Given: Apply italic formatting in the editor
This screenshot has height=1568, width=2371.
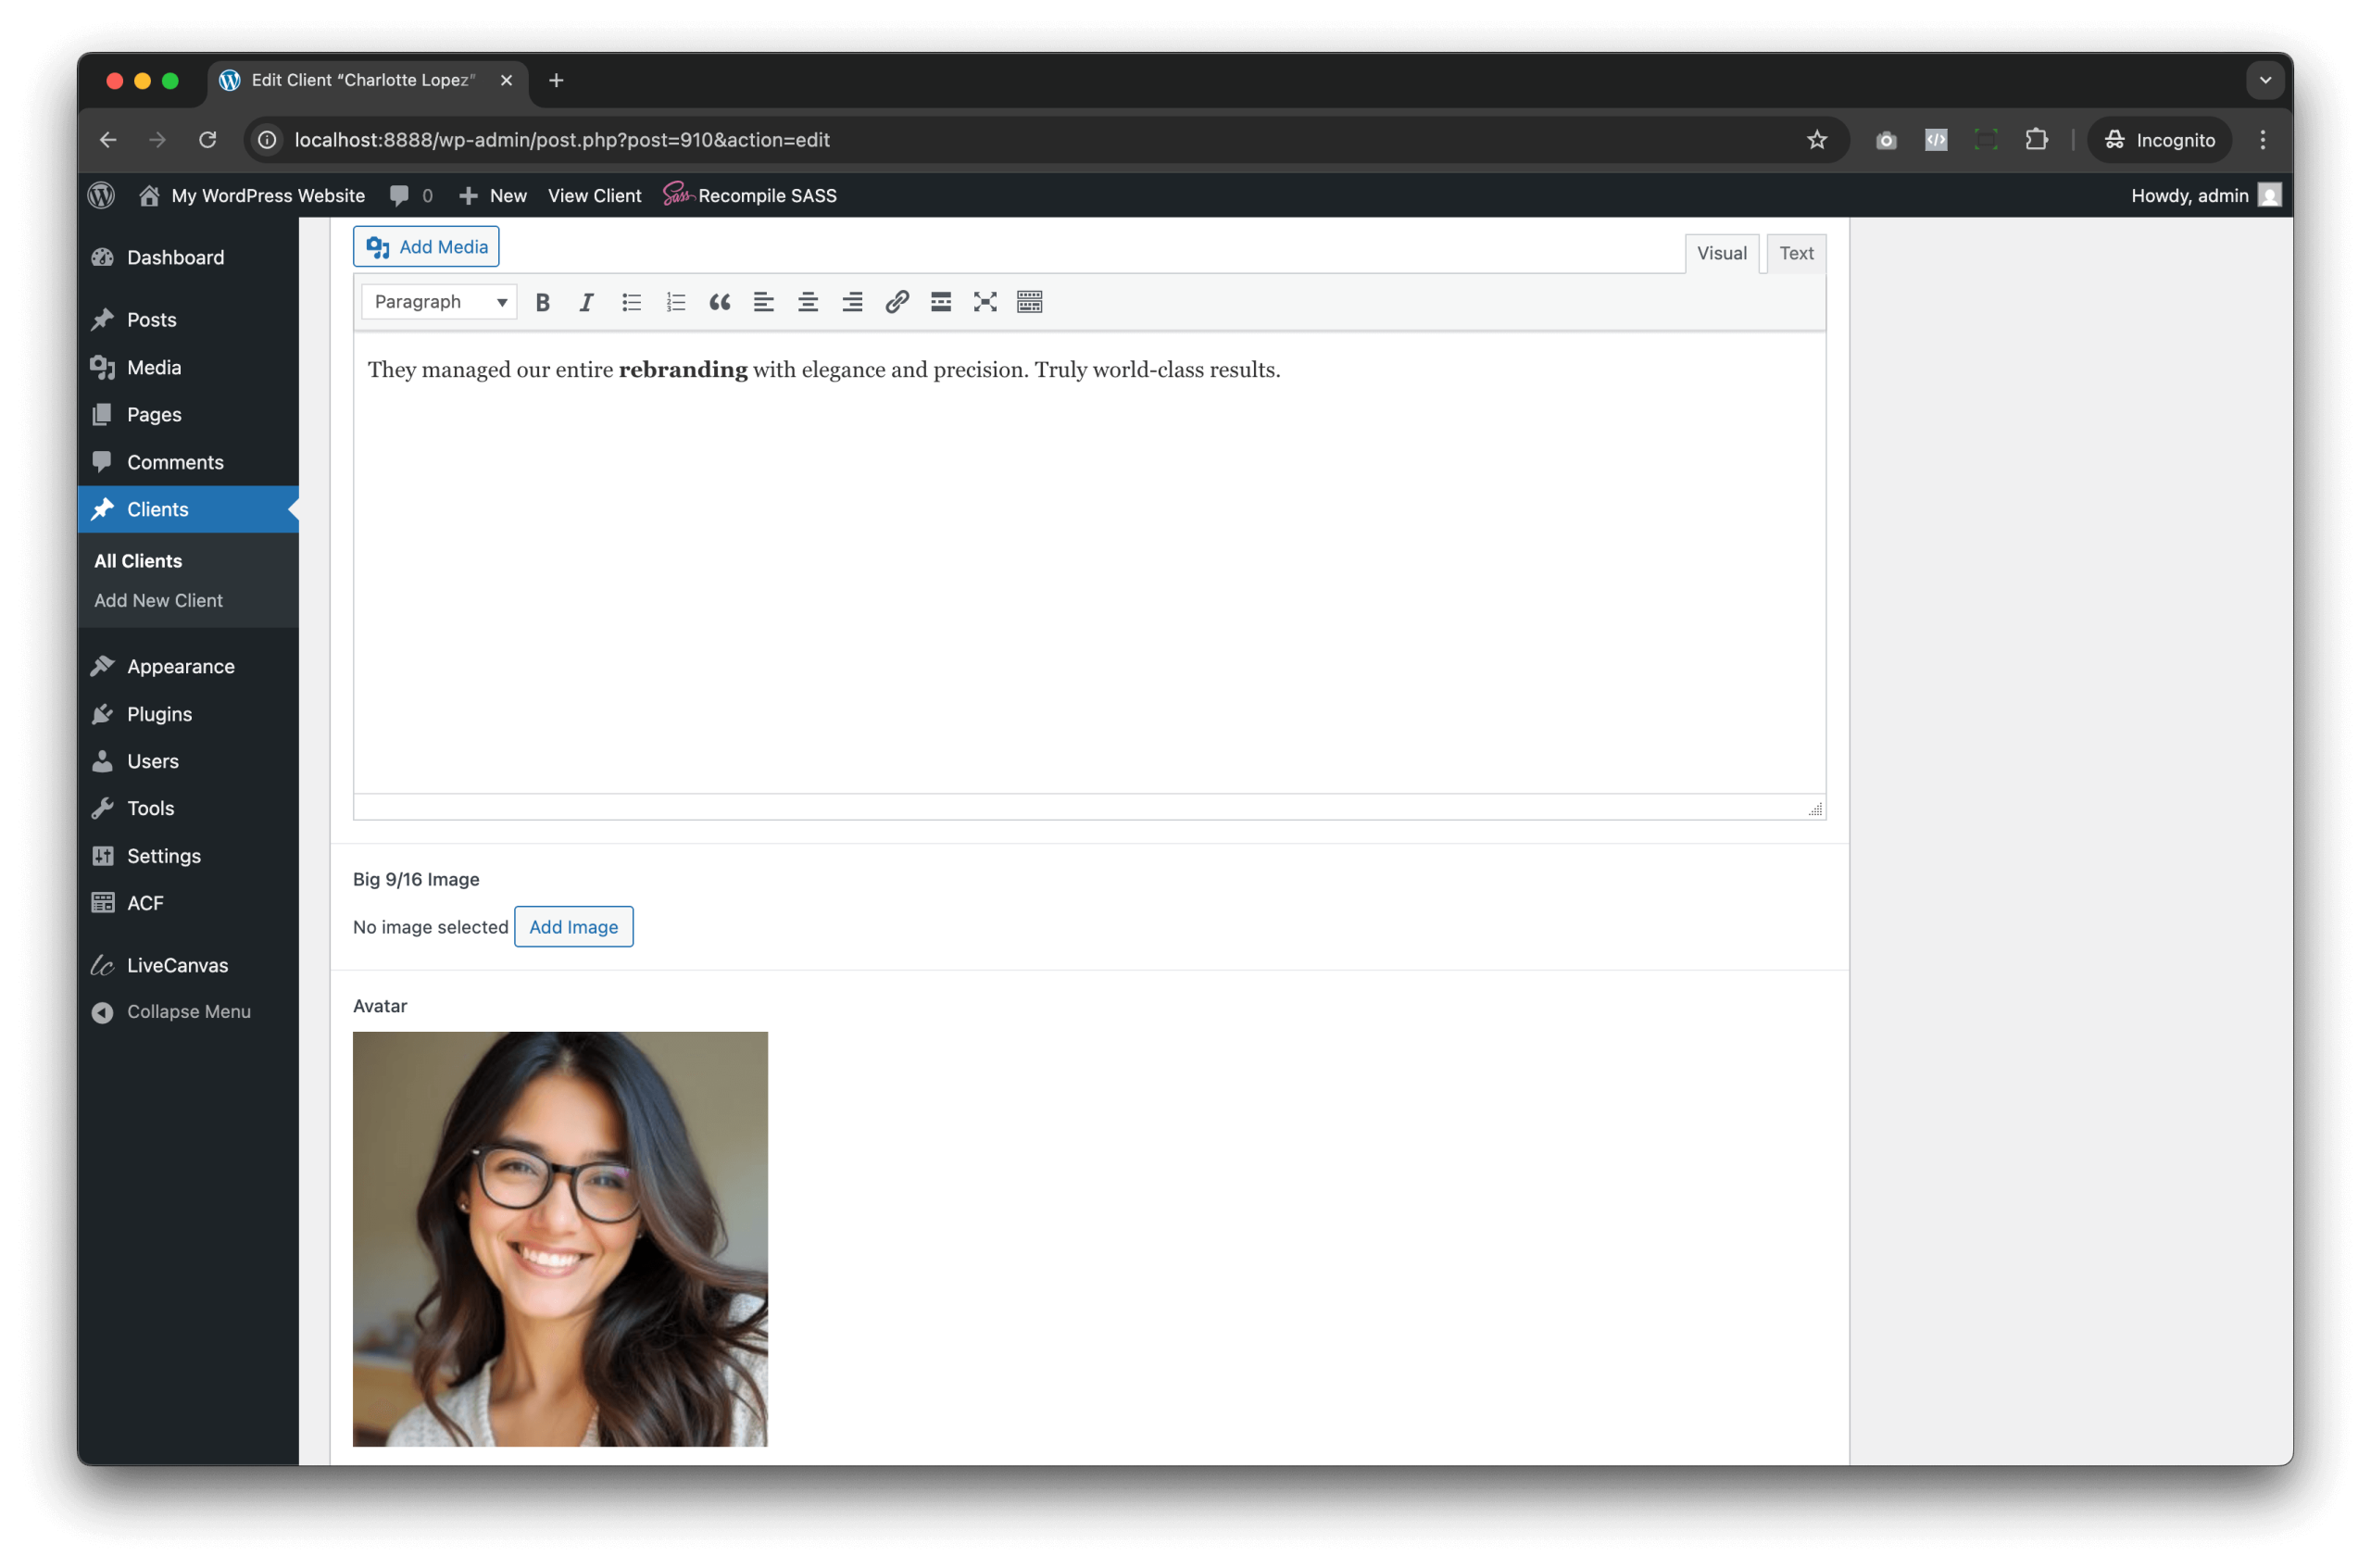Looking at the screenshot, I should [586, 302].
